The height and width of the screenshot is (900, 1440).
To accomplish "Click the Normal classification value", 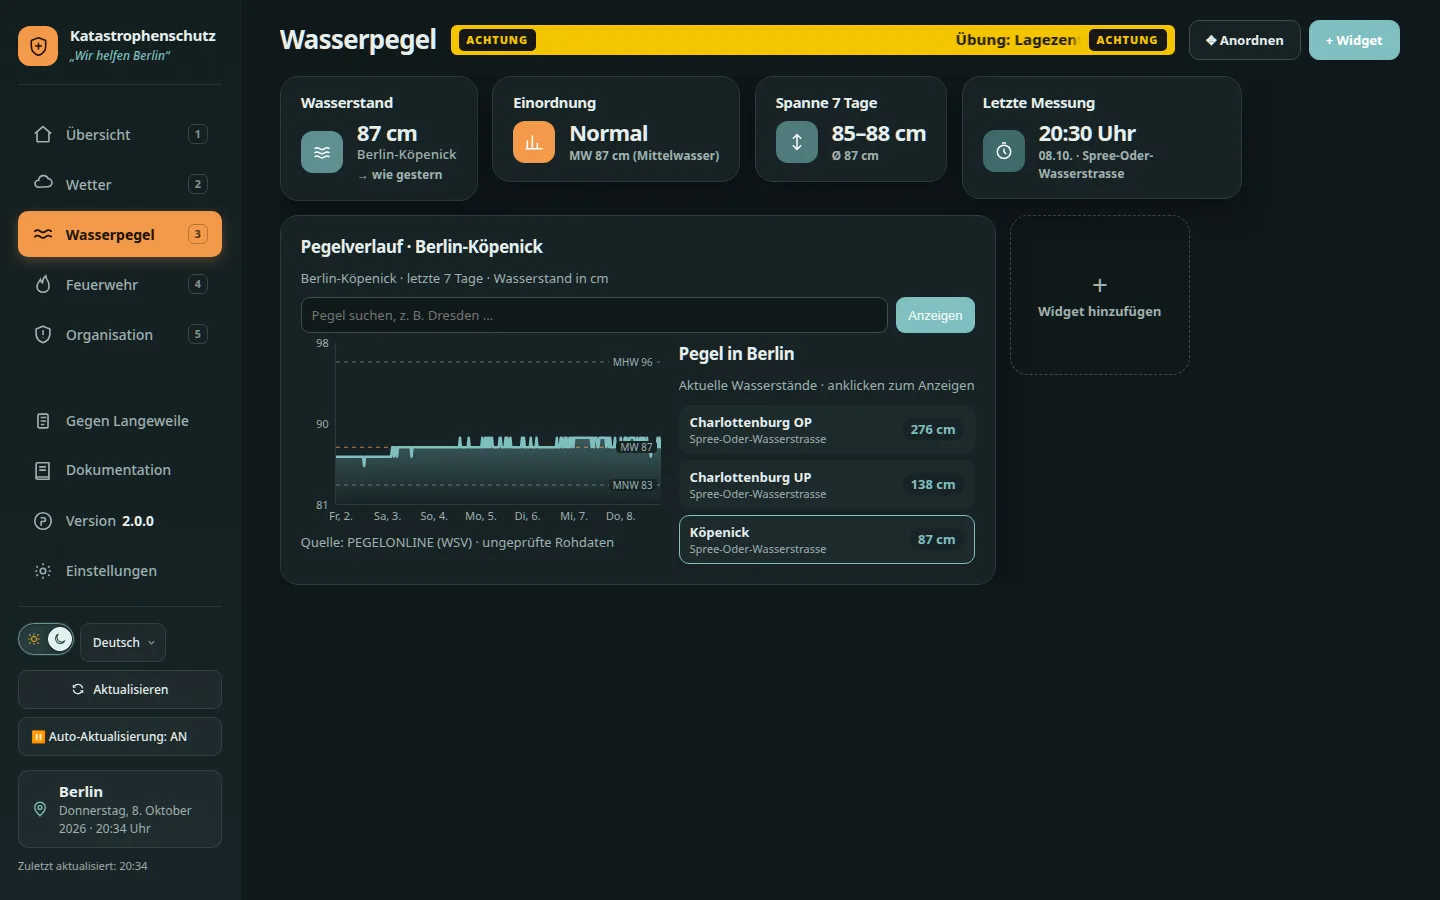I will point(608,133).
